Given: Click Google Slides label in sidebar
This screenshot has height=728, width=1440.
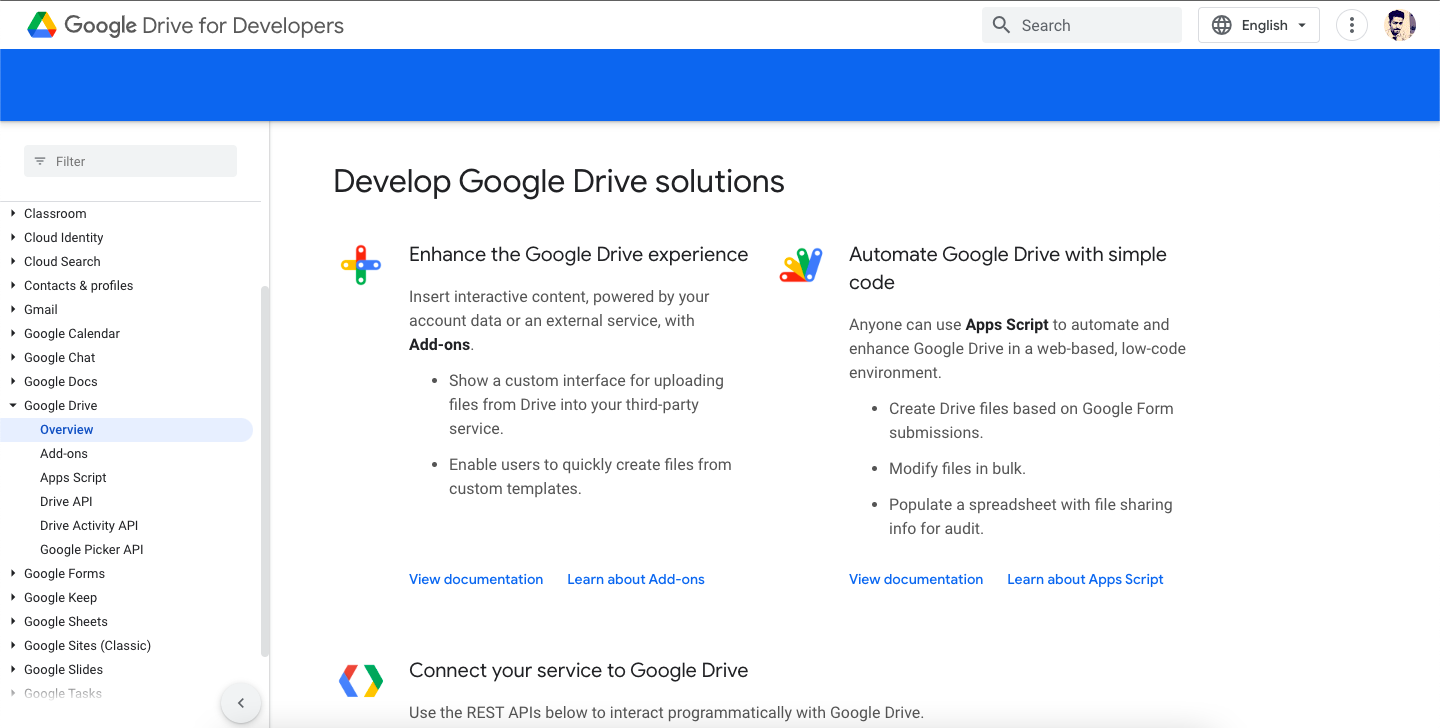Looking at the screenshot, I should (64, 669).
